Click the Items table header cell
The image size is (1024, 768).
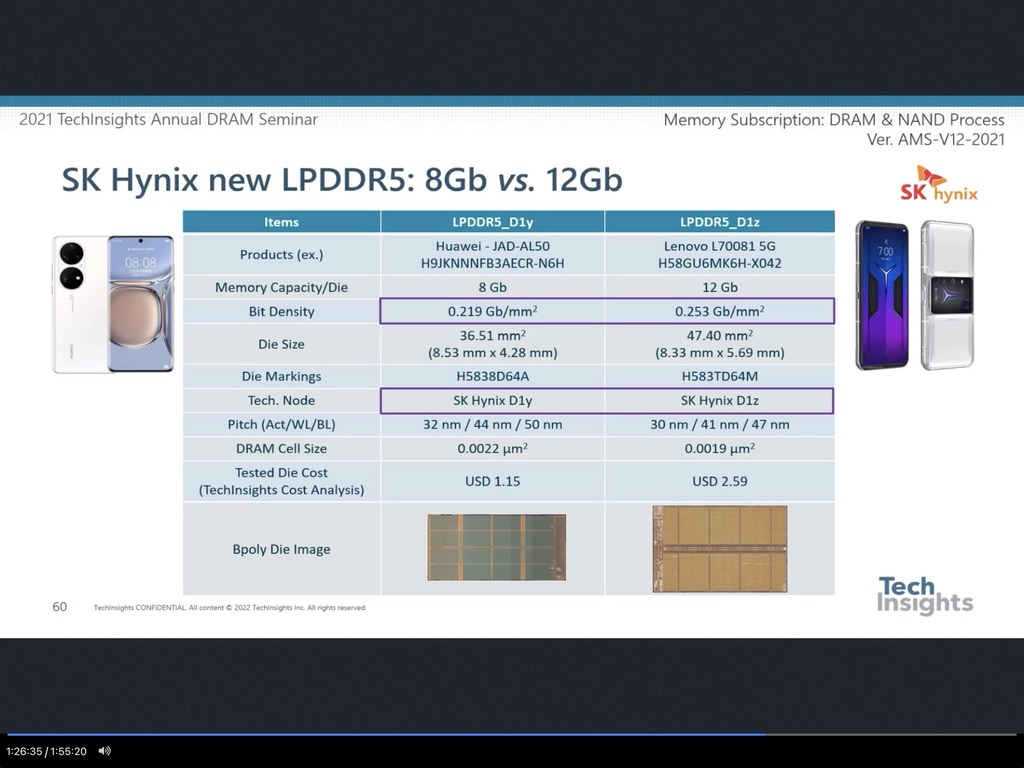281,221
